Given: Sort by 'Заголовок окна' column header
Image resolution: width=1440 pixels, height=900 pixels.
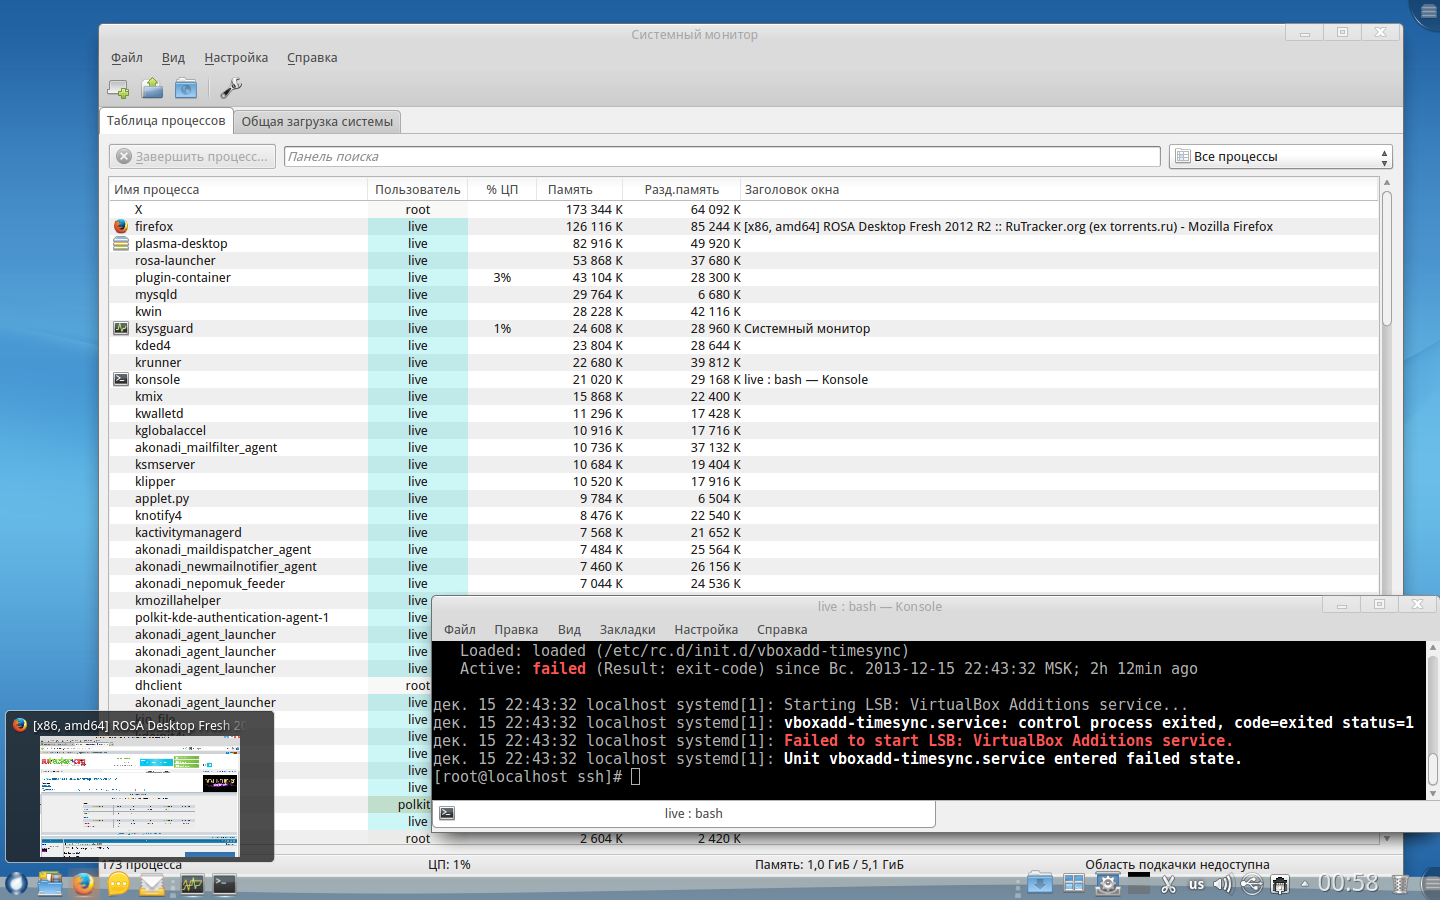Looking at the screenshot, I should (x=1060, y=190).
